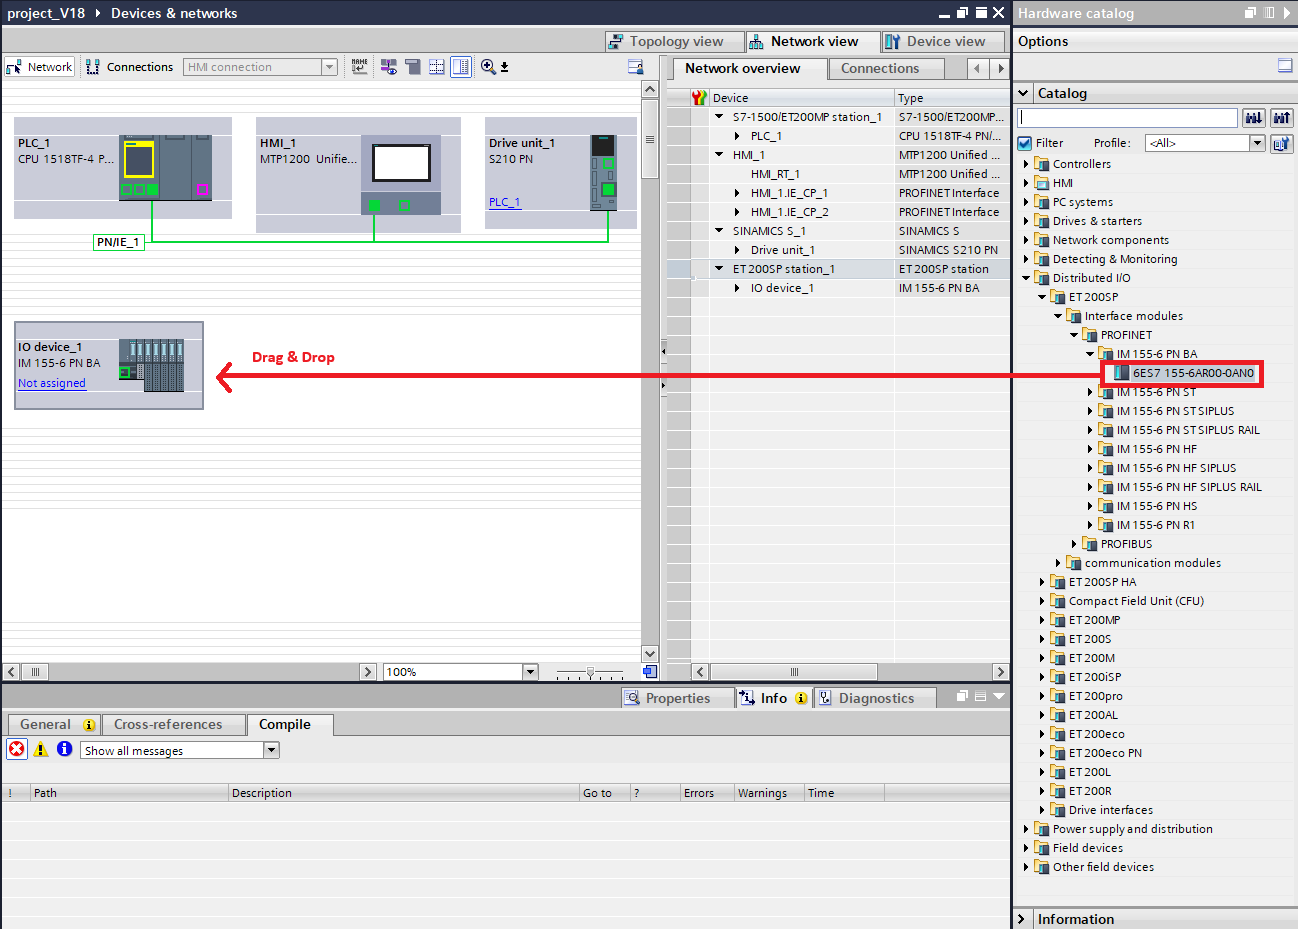Open the Show all messages dropdown

click(271, 750)
